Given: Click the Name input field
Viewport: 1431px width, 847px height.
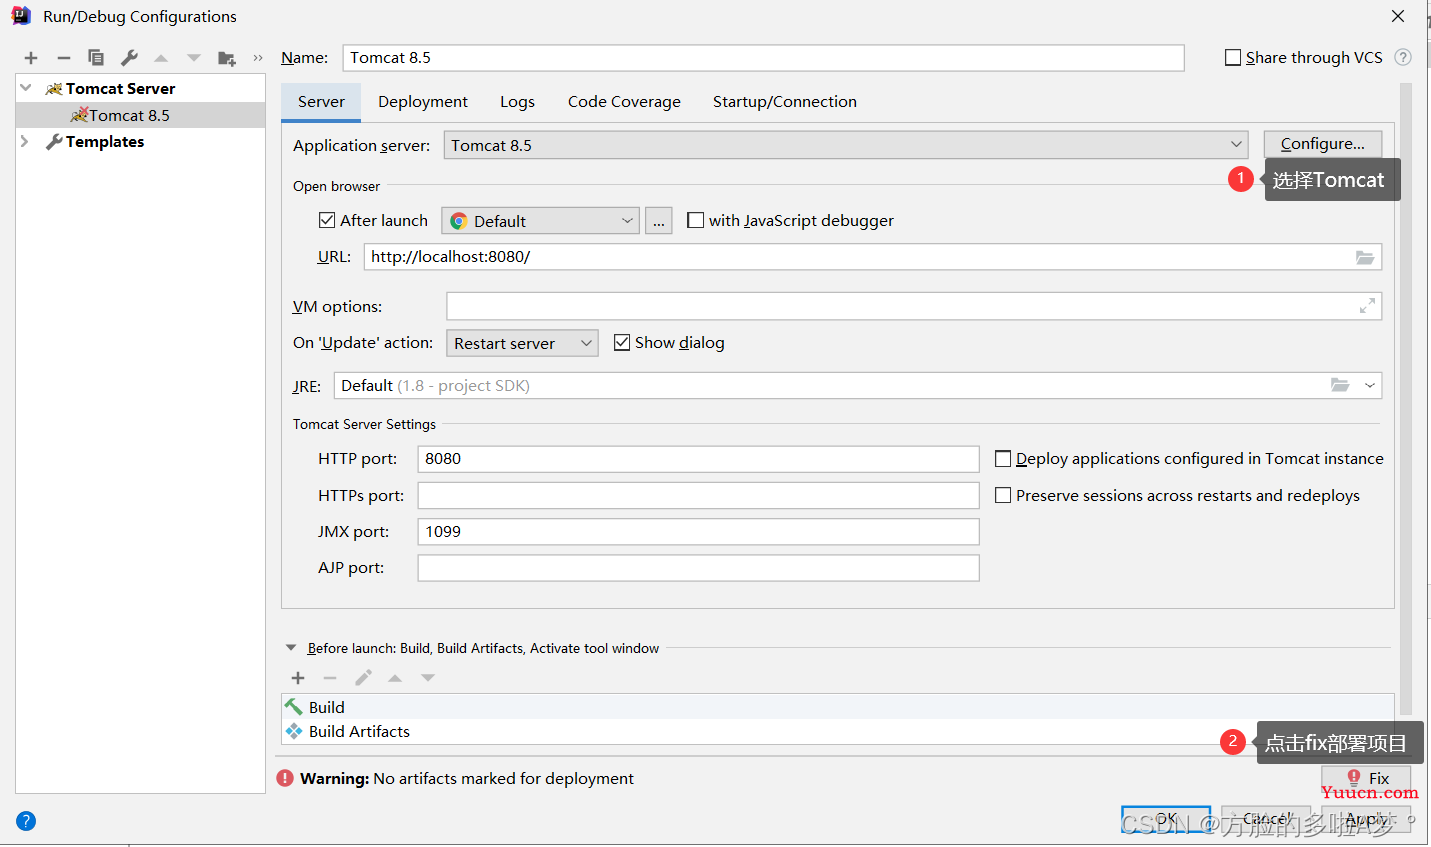Looking at the screenshot, I should pyautogui.click(x=763, y=58).
